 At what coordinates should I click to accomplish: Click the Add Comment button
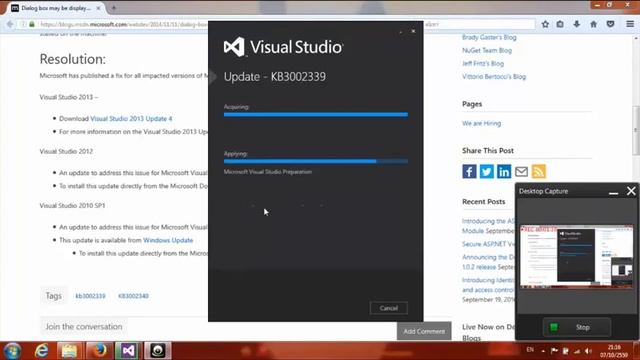coord(424,331)
